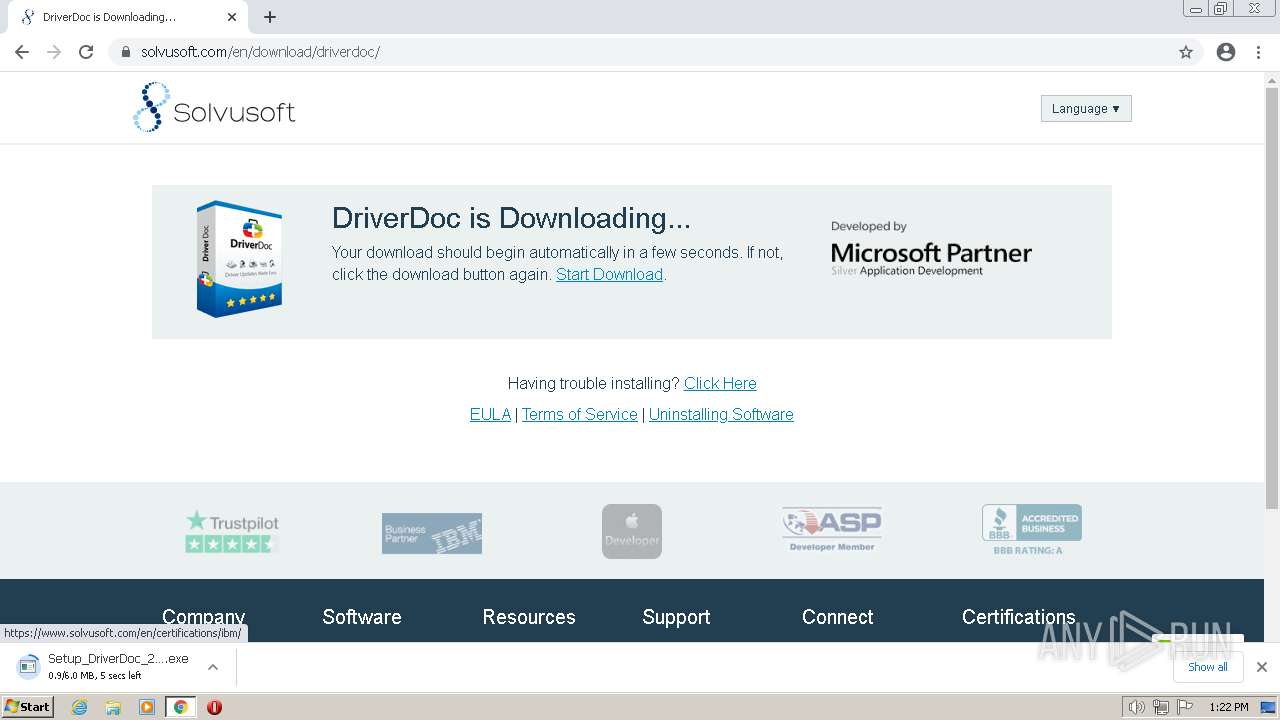Reload the page with refresh icon
Image resolution: width=1280 pixels, height=720 pixels.
(86, 52)
